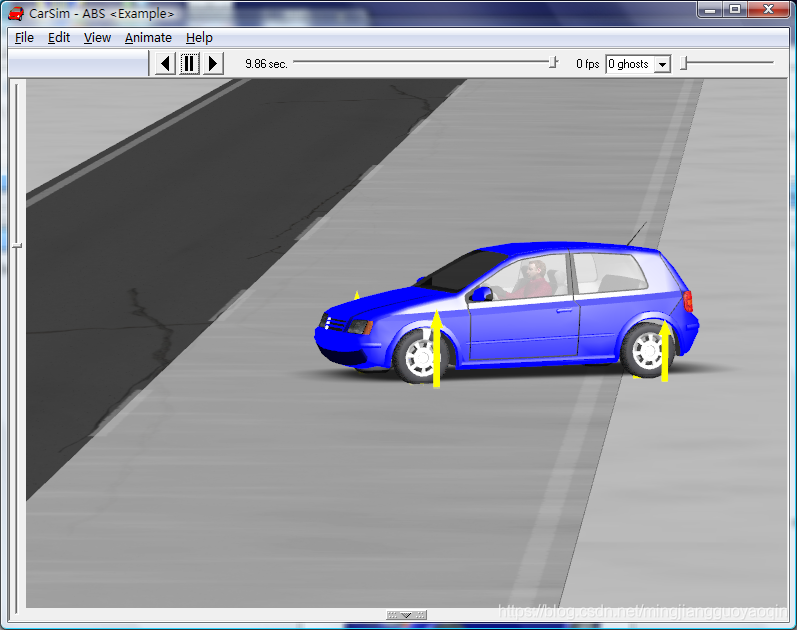Open the View menu
This screenshot has width=797, height=630.
coord(97,38)
